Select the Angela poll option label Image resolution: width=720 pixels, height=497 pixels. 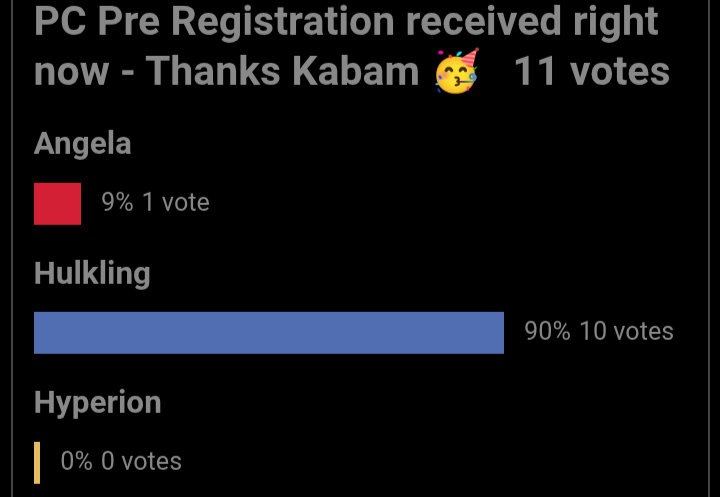point(83,144)
